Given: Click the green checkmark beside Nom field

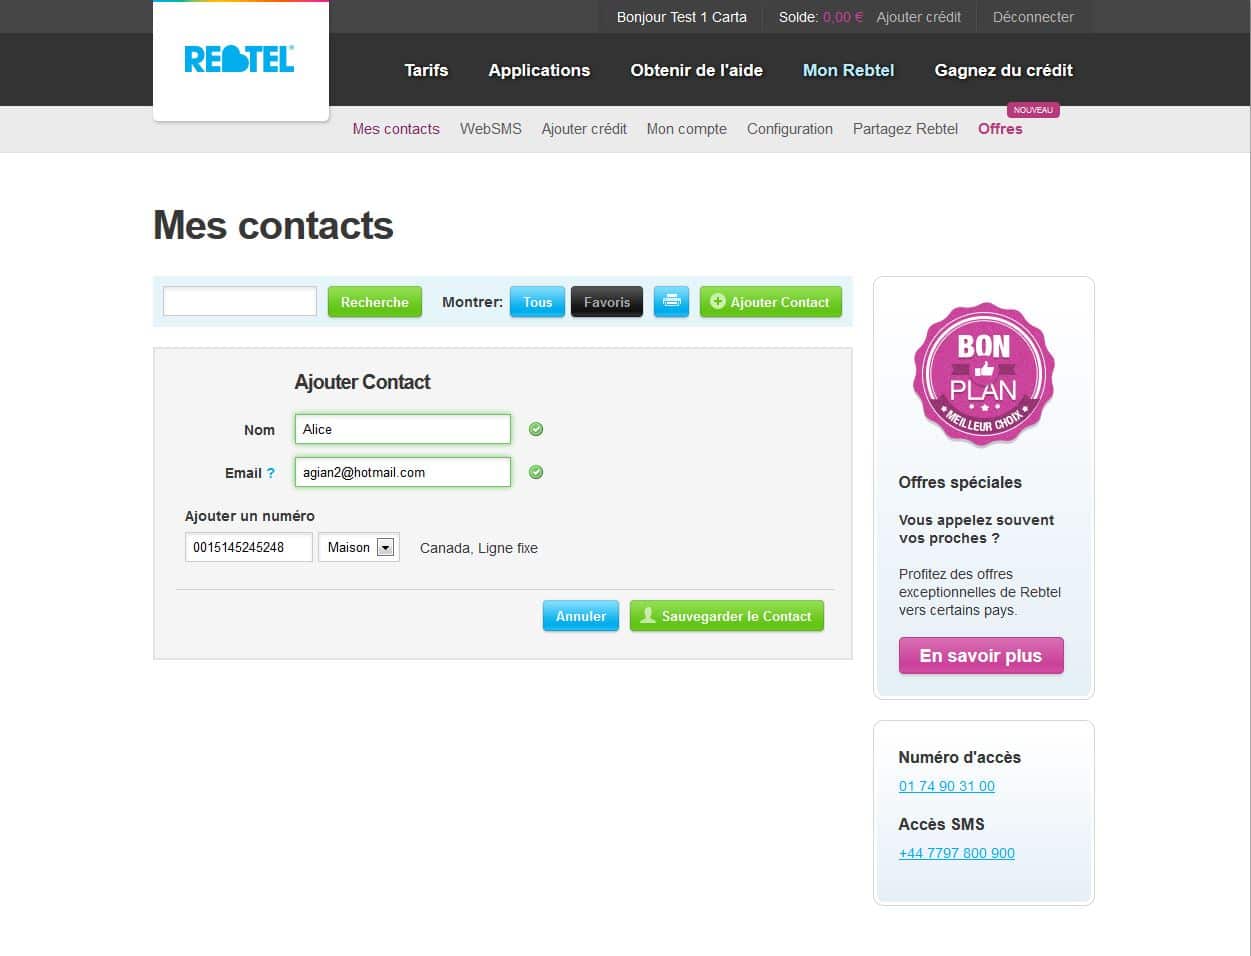Looking at the screenshot, I should [x=536, y=429].
